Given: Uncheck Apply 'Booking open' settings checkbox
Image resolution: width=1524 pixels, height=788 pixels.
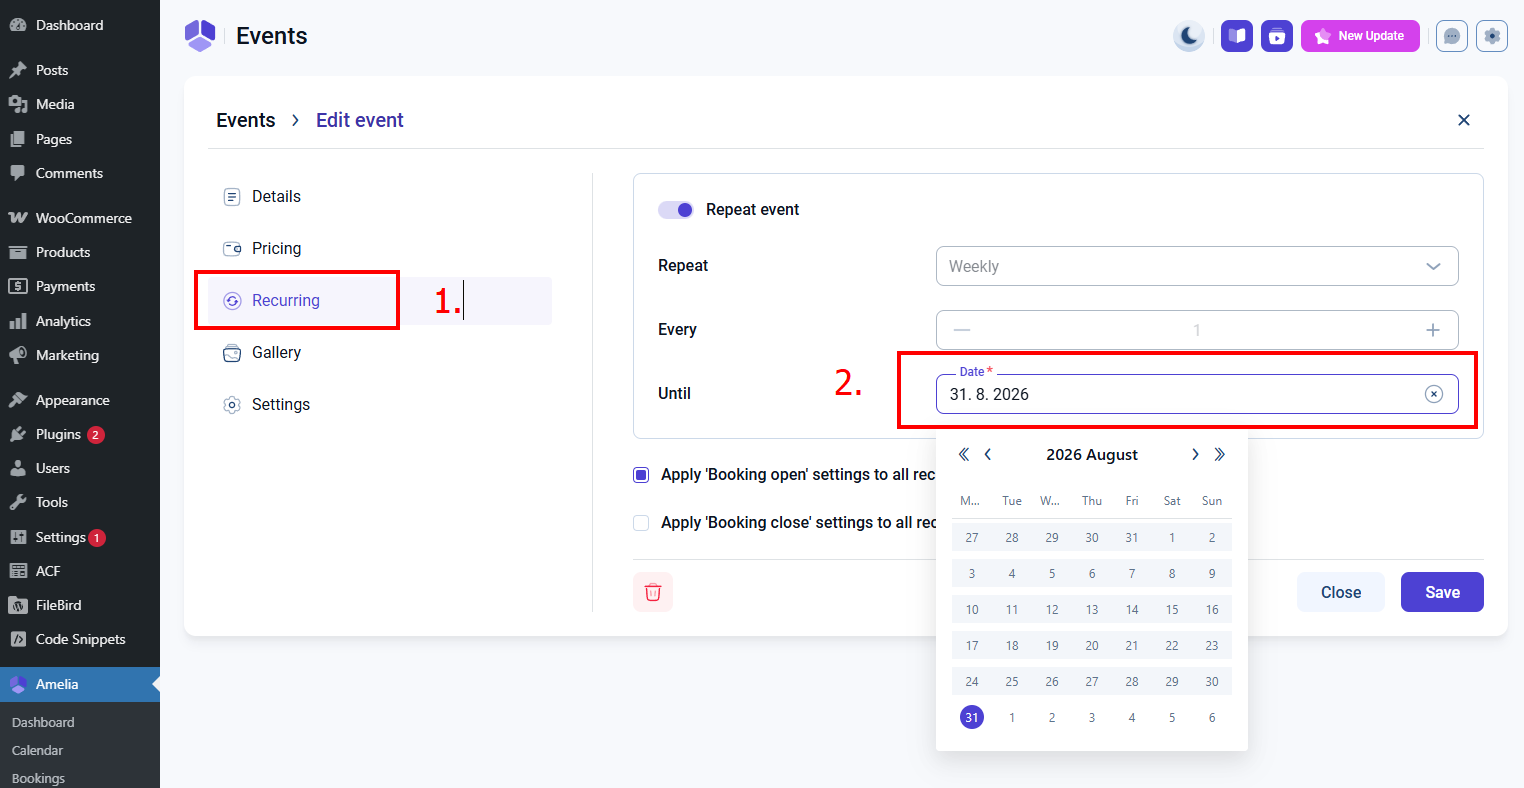Looking at the screenshot, I should tap(641, 475).
